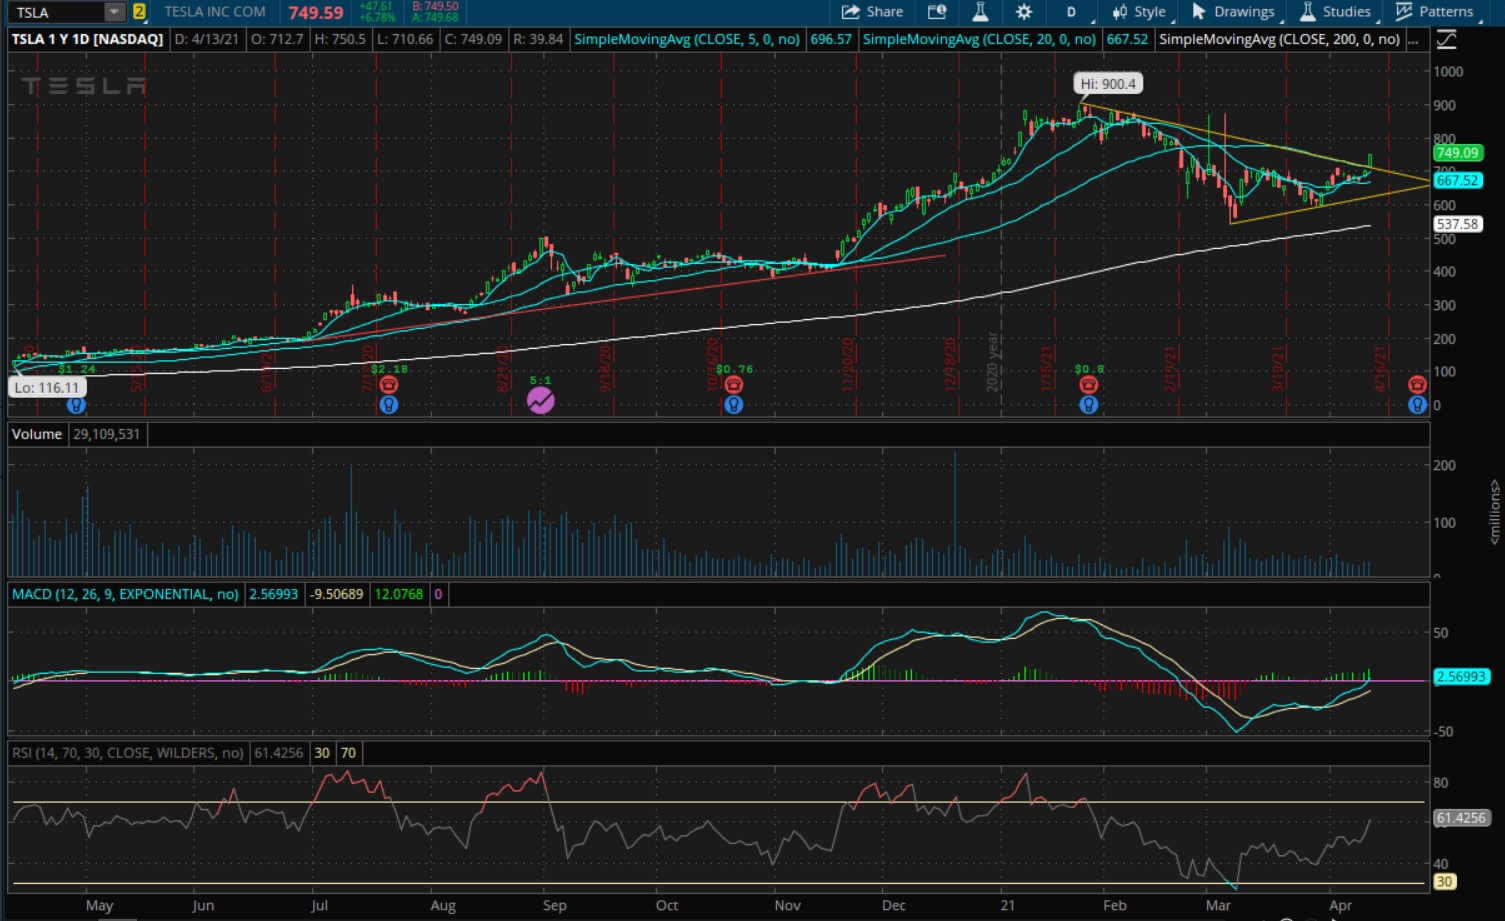Click the MACD histogram value 12.0768
This screenshot has height=921, width=1505.
point(398,594)
